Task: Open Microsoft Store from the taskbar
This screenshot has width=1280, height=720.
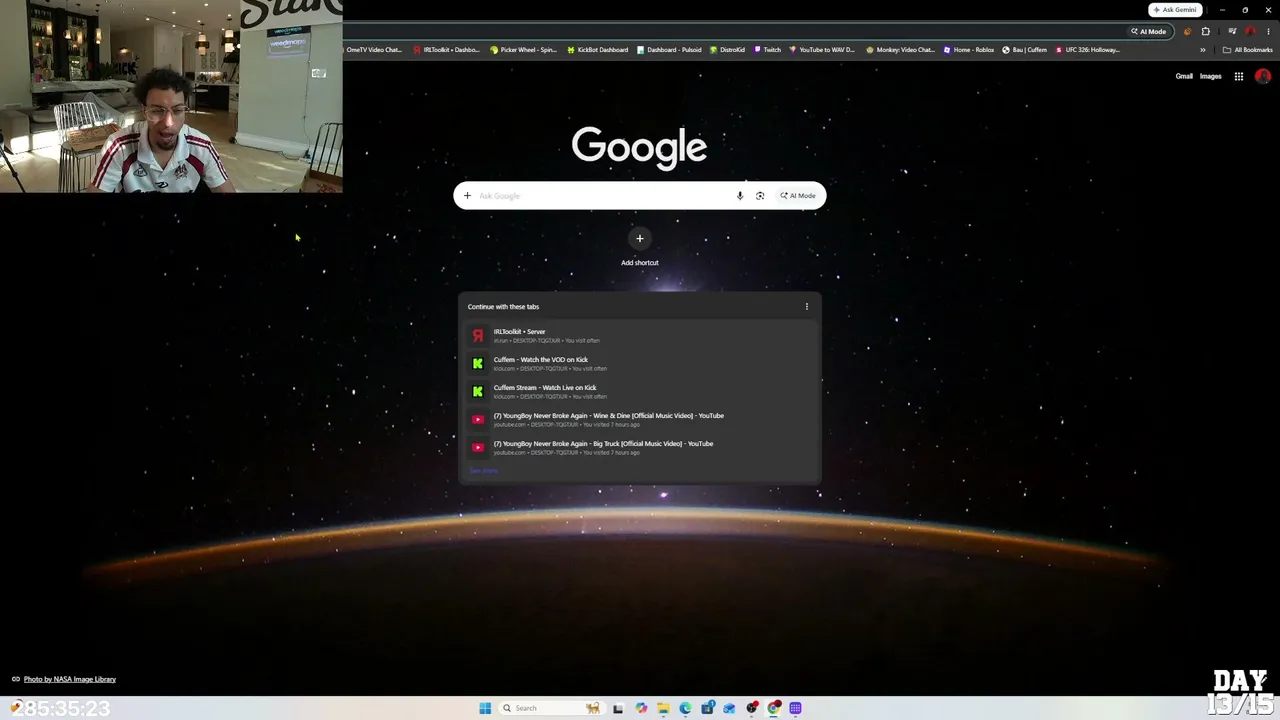Action: 707,708
